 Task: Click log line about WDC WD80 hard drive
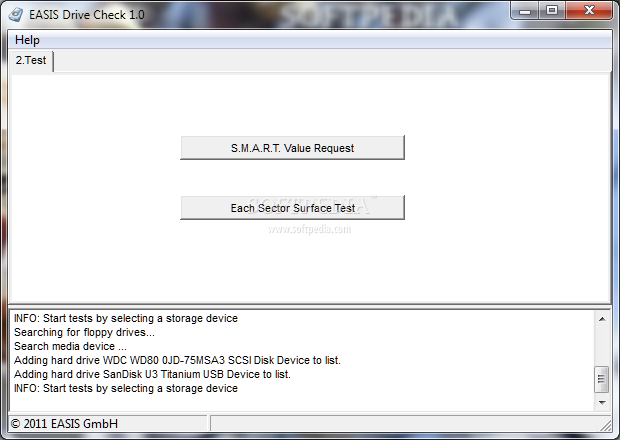[177, 360]
